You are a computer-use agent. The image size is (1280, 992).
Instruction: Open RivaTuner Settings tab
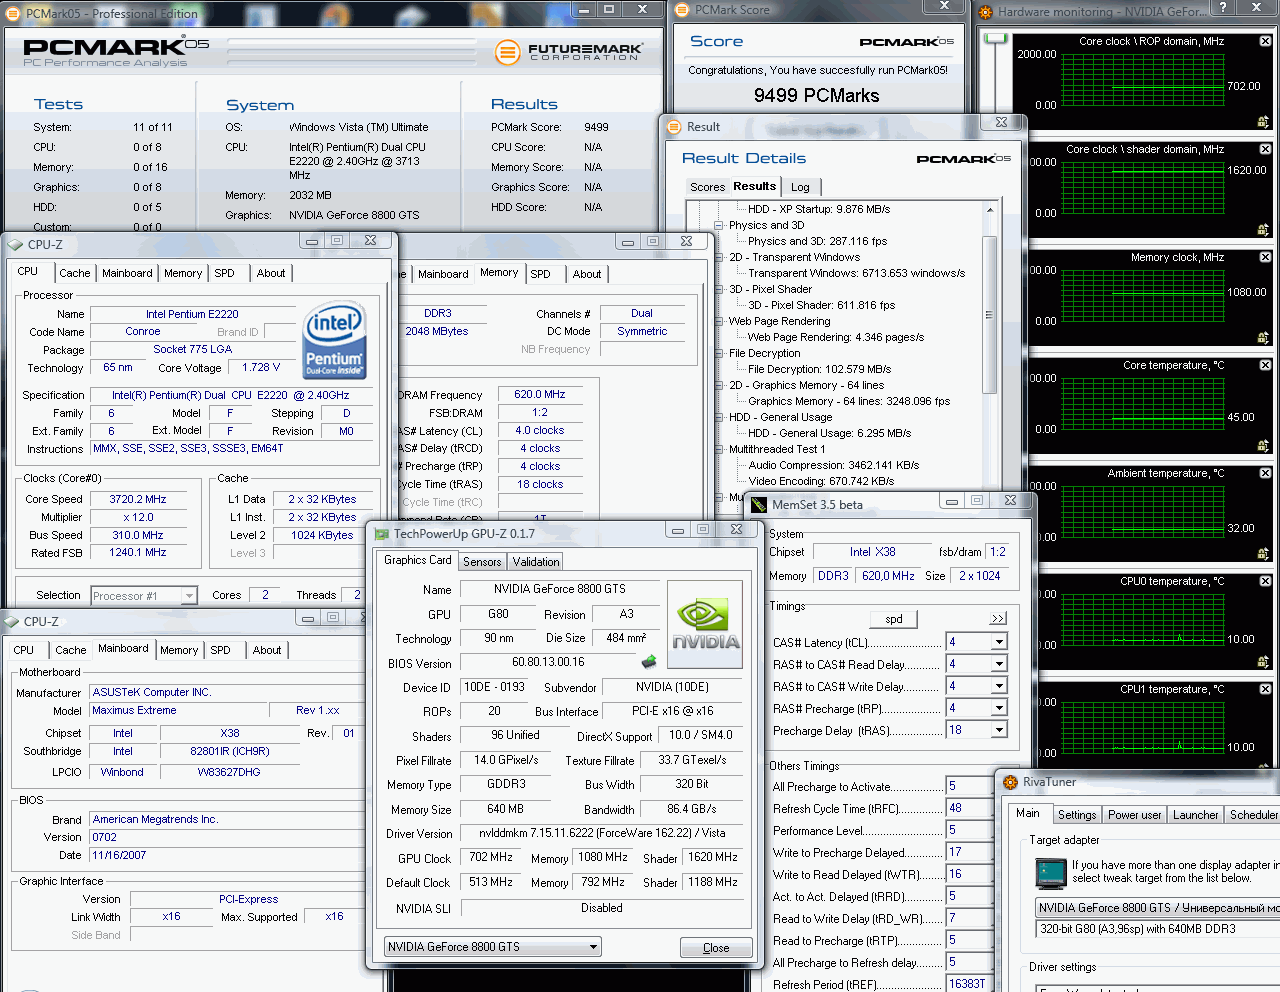[1077, 815]
